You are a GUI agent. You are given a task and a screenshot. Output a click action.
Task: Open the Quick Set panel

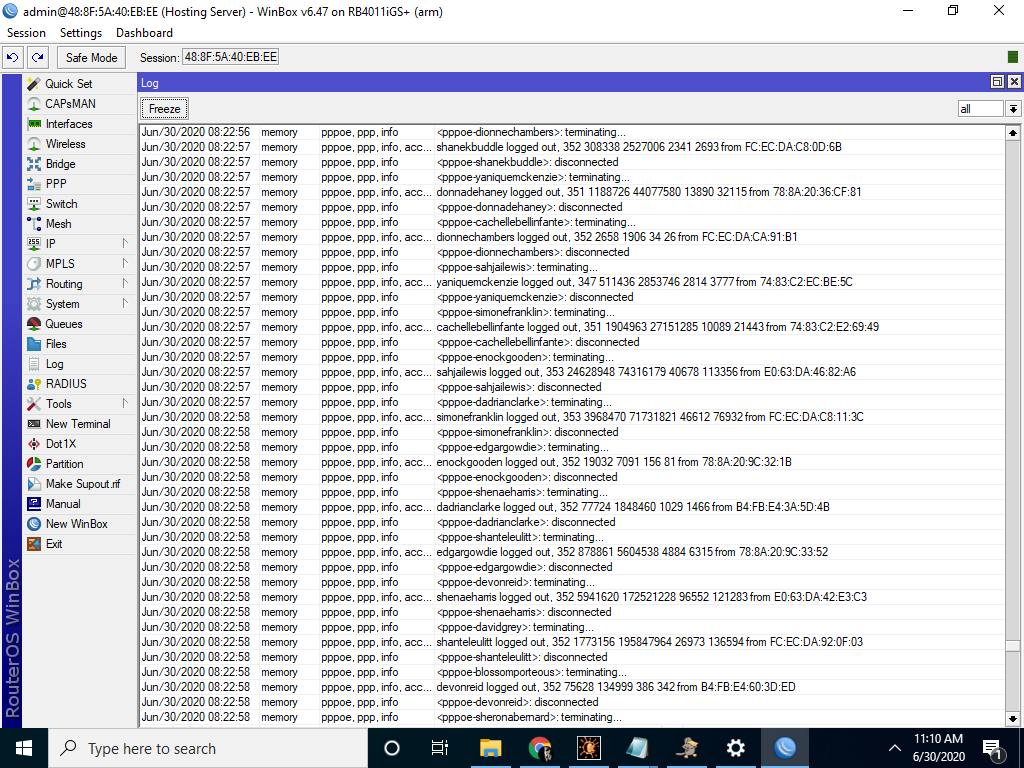(x=69, y=83)
